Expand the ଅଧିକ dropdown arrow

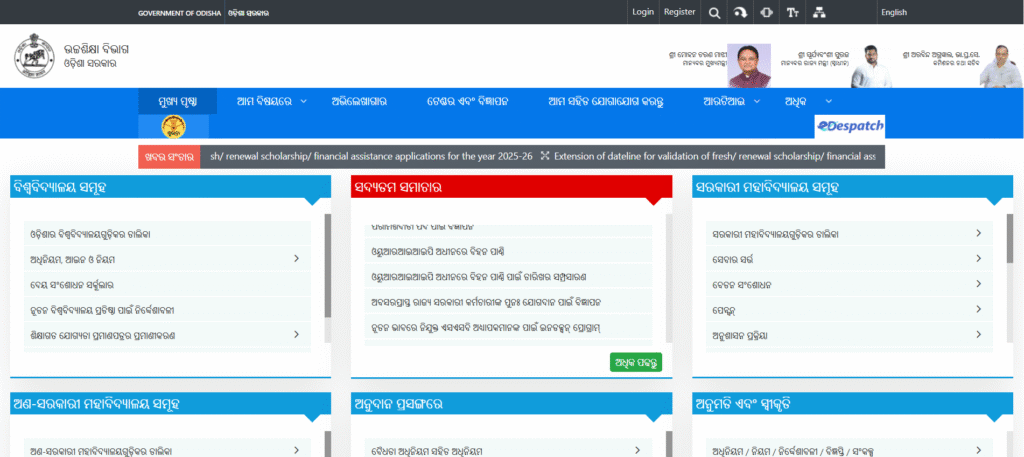click(829, 101)
